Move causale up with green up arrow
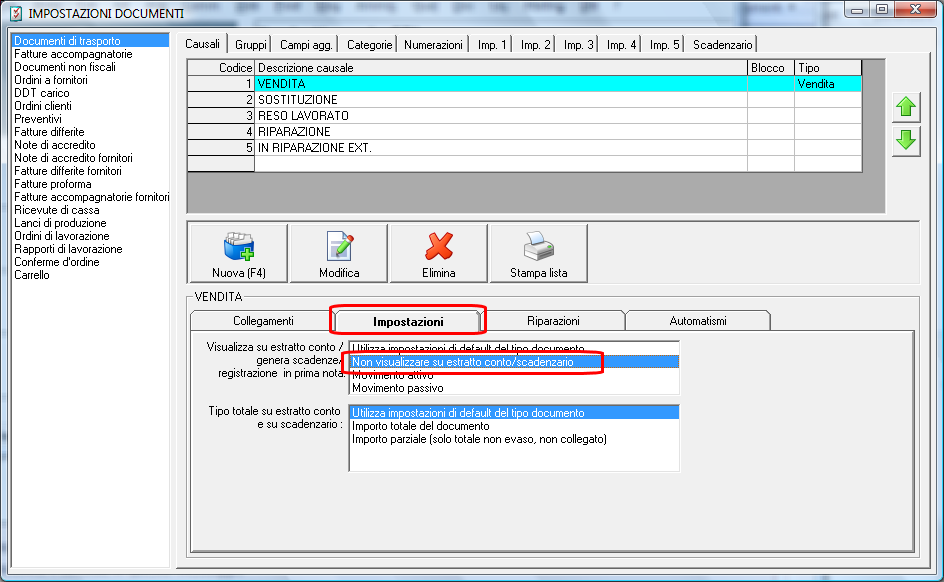The height and width of the screenshot is (582, 944). (x=906, y=108)
